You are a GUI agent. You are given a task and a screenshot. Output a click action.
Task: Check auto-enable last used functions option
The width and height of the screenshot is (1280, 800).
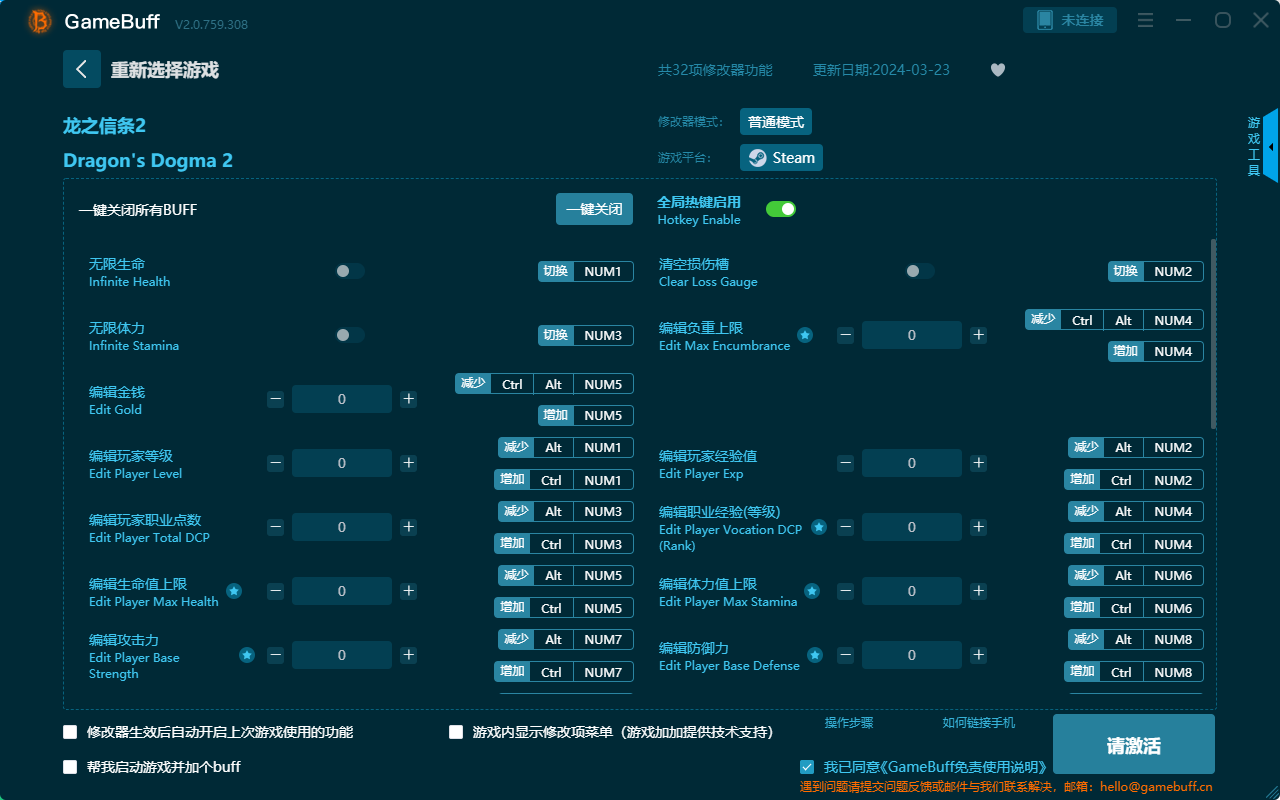pyautogui.click(x=70, y=732)
